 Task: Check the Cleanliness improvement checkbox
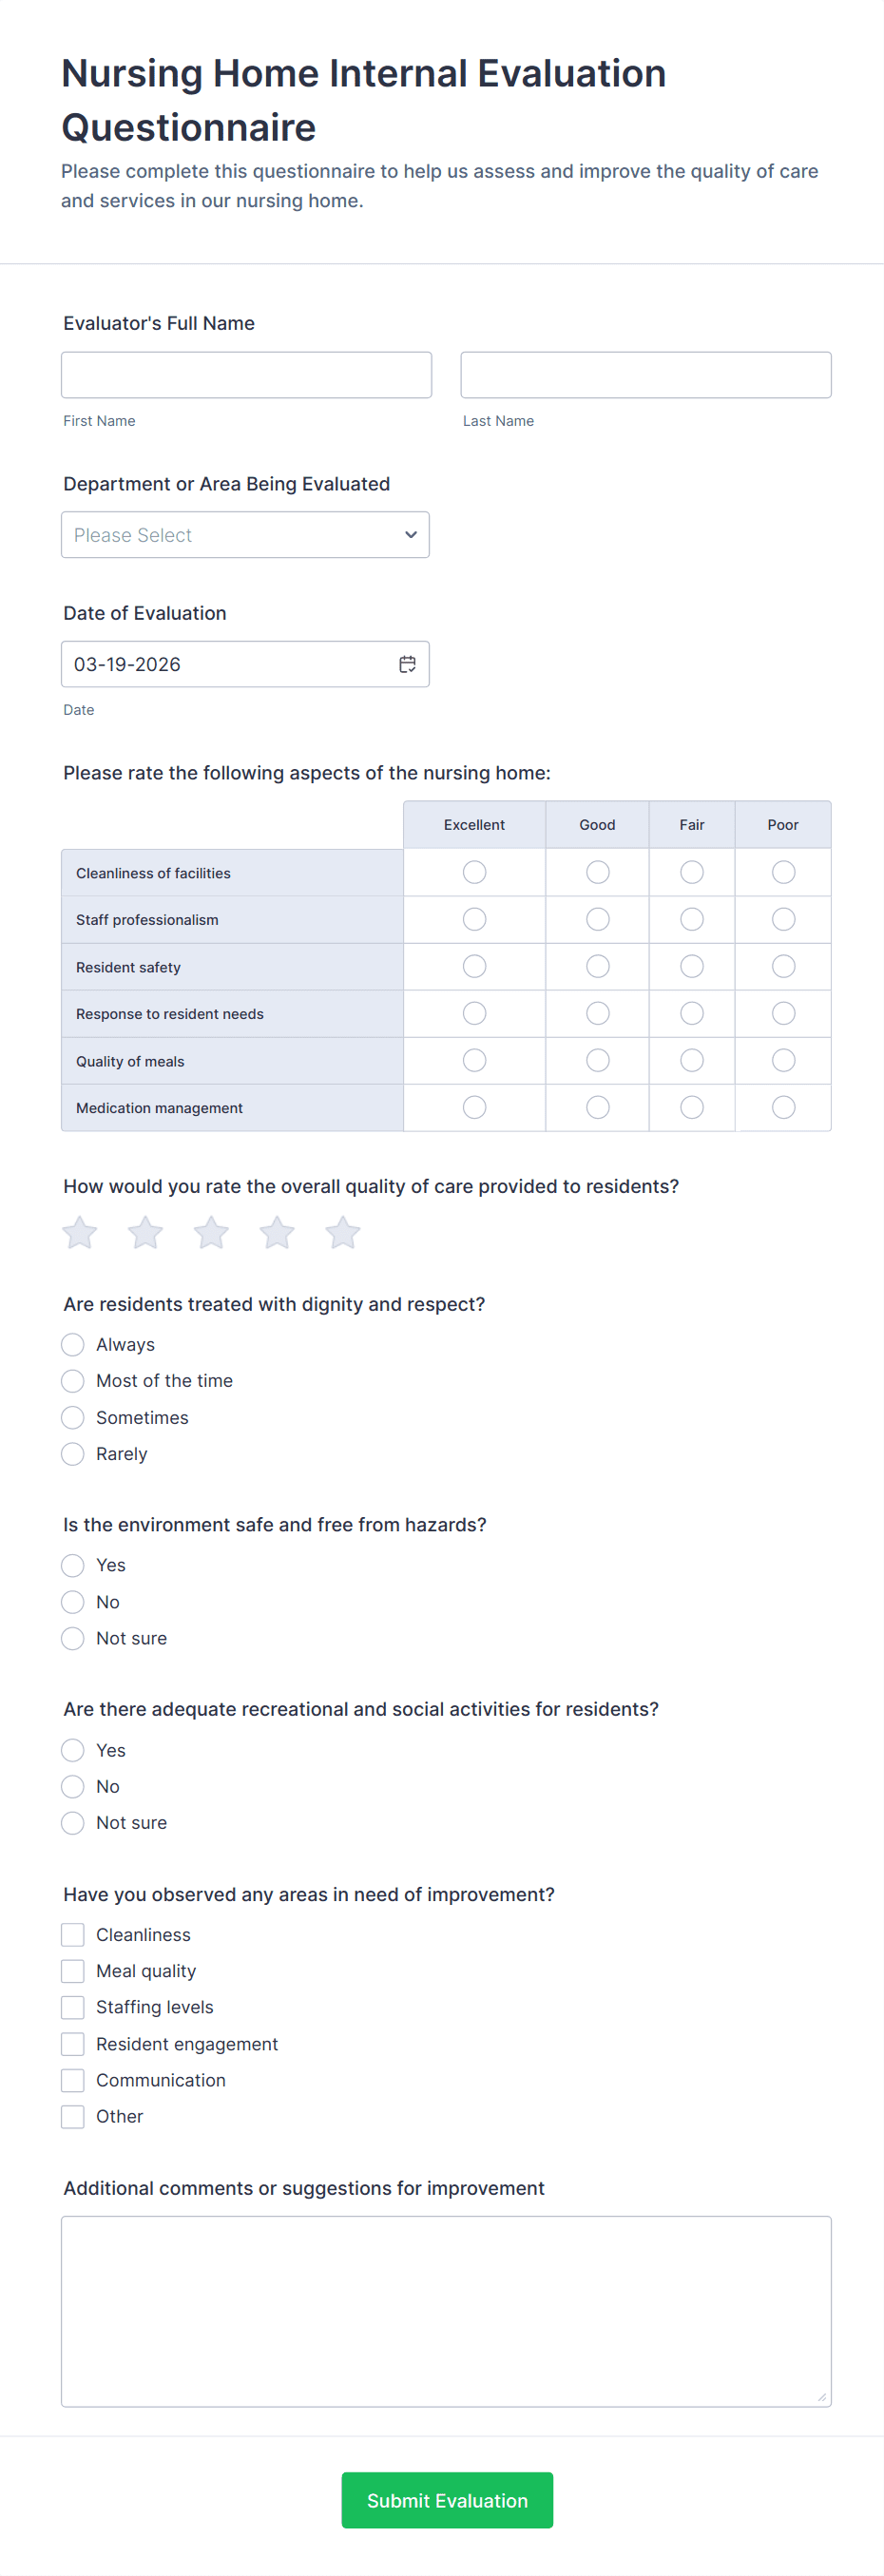[73, 1934]
